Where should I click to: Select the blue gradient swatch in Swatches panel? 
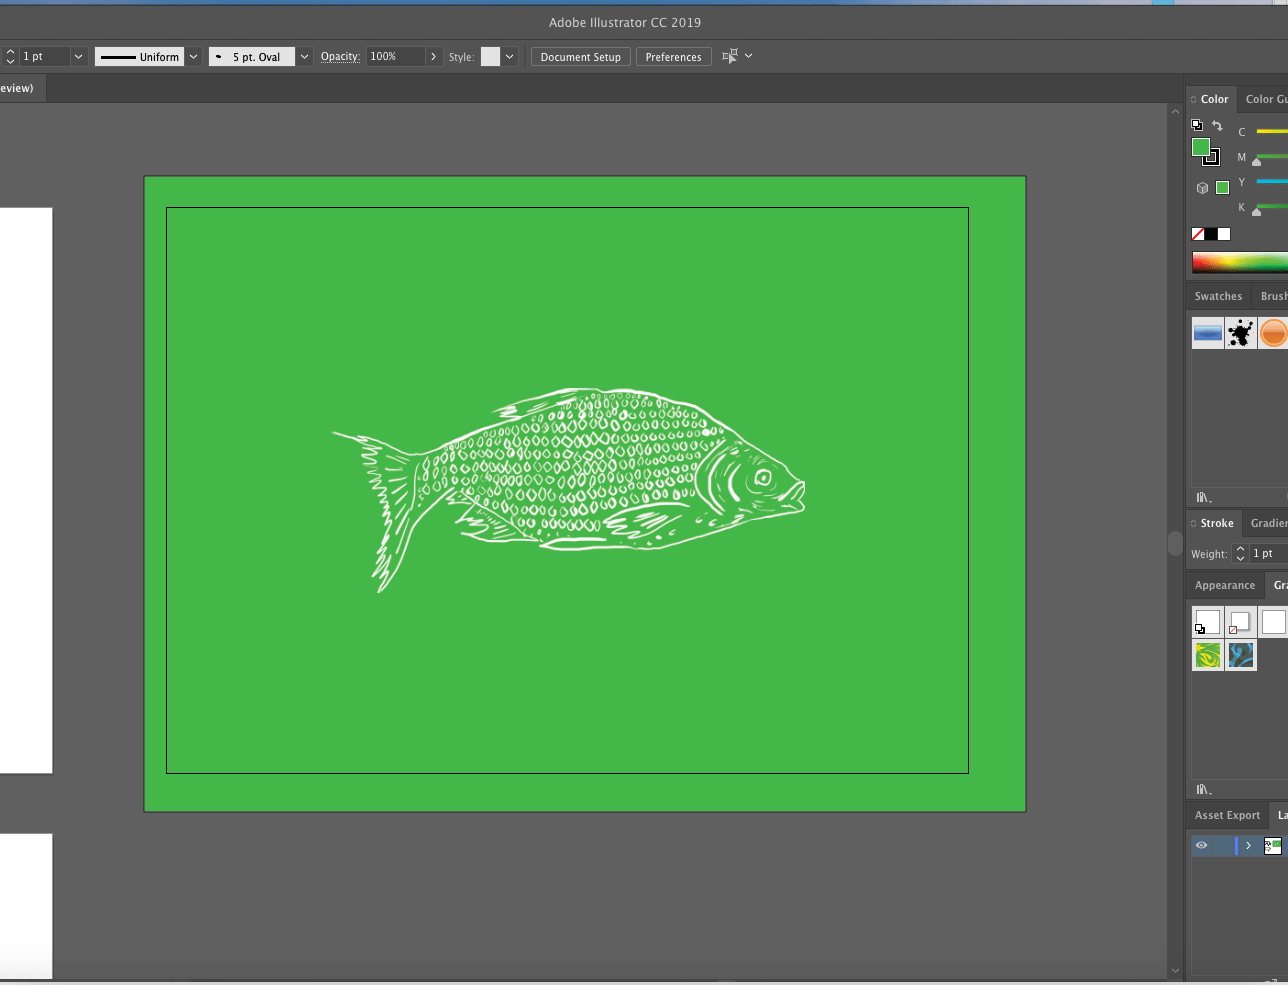(1207, 333)
